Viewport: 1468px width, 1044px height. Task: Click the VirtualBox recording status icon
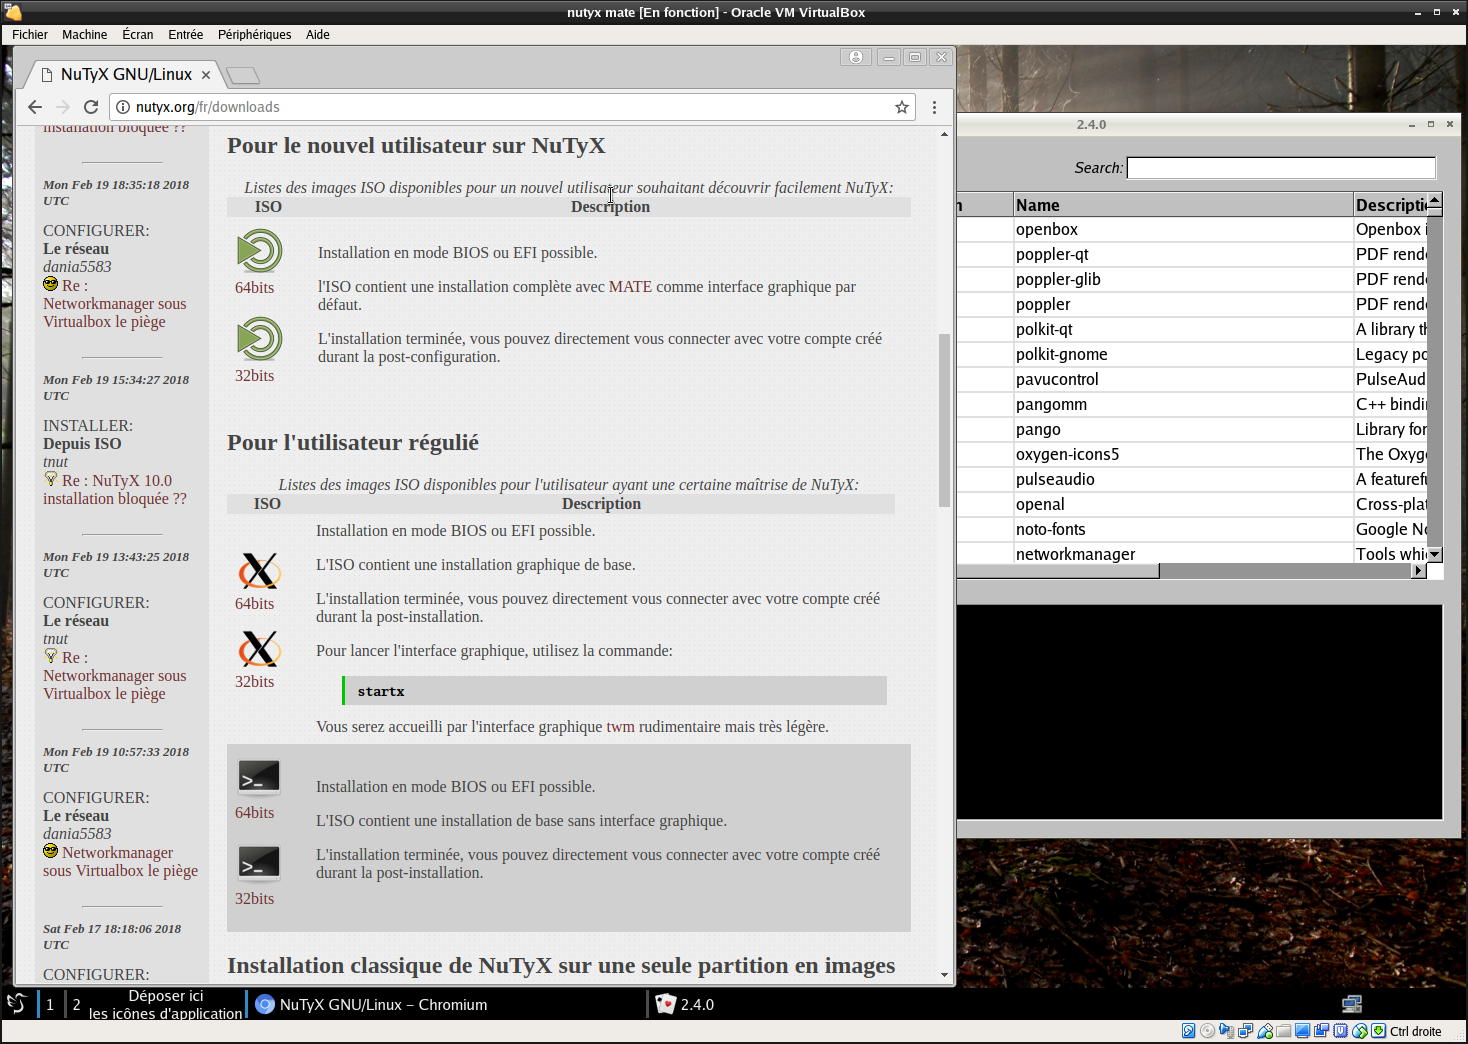tap(1322, 1031)
